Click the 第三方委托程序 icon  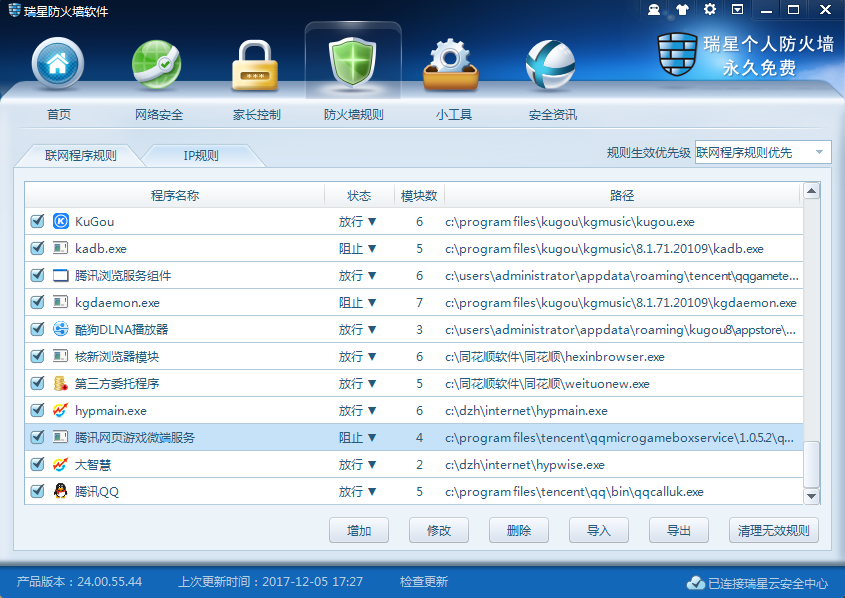[x=60, y=383]
